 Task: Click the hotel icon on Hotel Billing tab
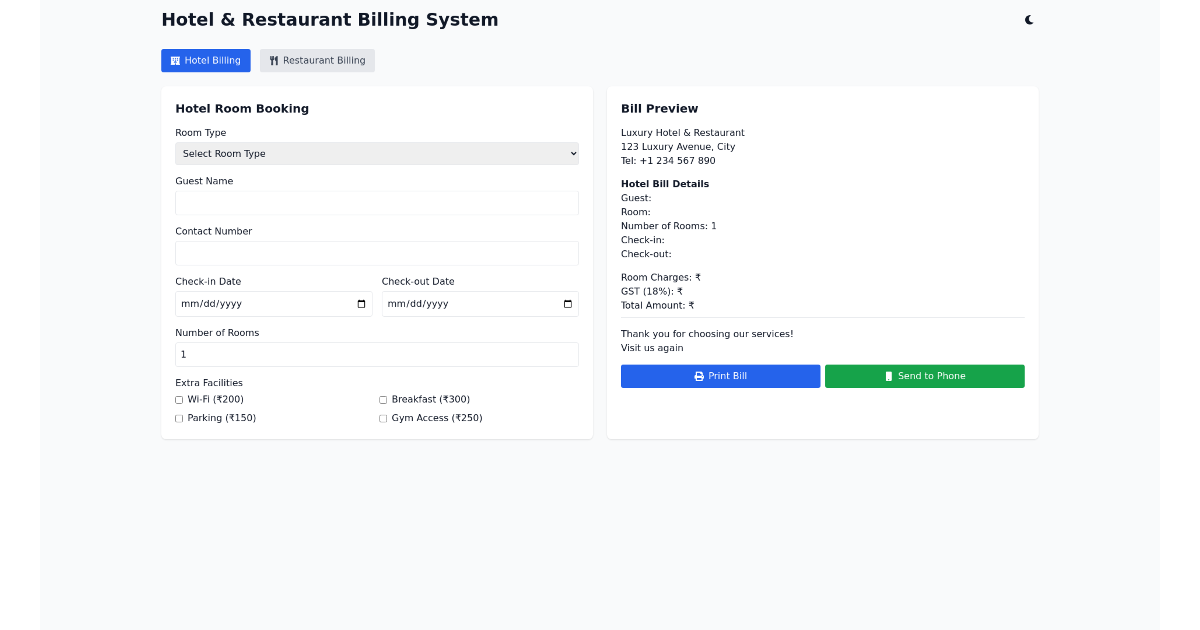(176, 60)
